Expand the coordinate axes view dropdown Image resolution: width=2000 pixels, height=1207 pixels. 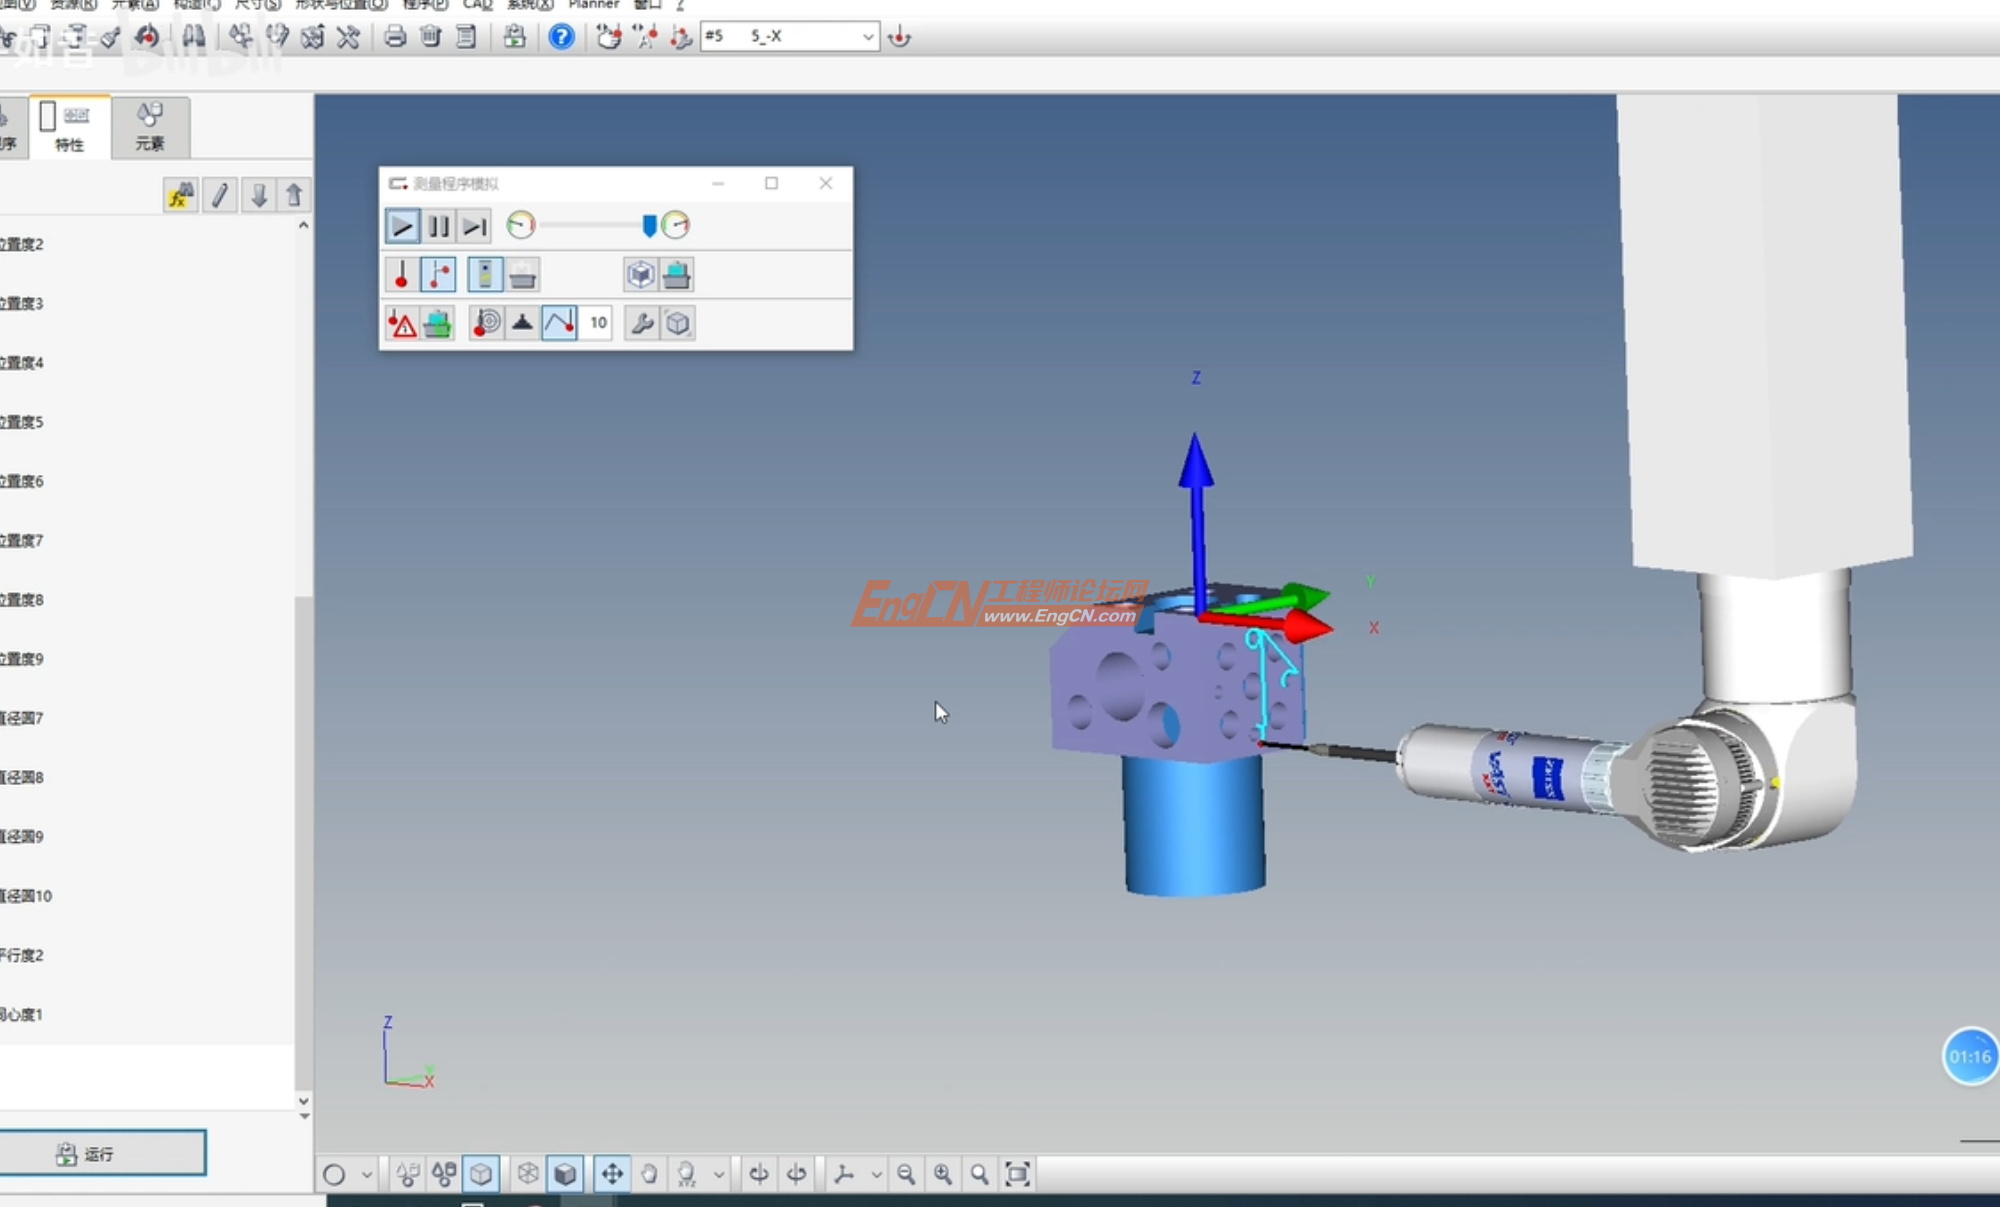click(876, 1175)
